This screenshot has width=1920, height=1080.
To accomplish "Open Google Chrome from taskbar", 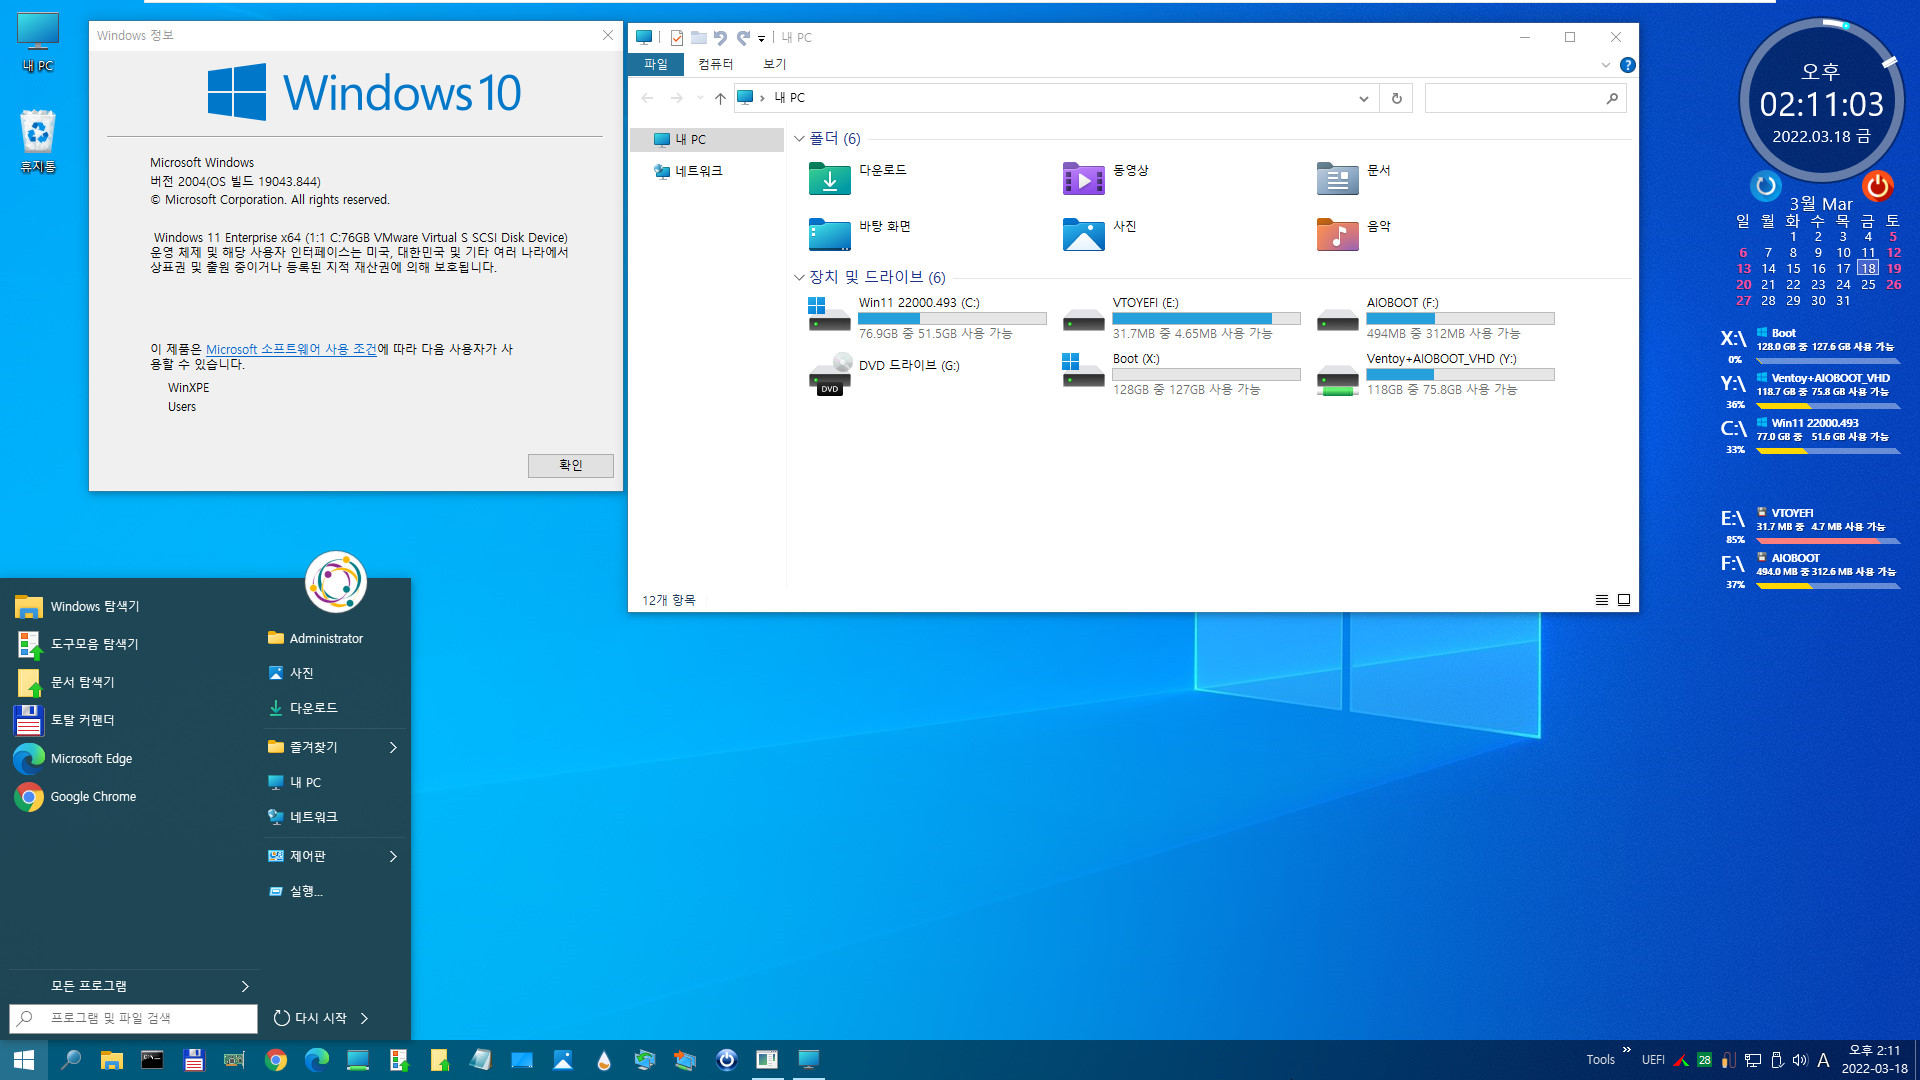I will [274, 1059].
